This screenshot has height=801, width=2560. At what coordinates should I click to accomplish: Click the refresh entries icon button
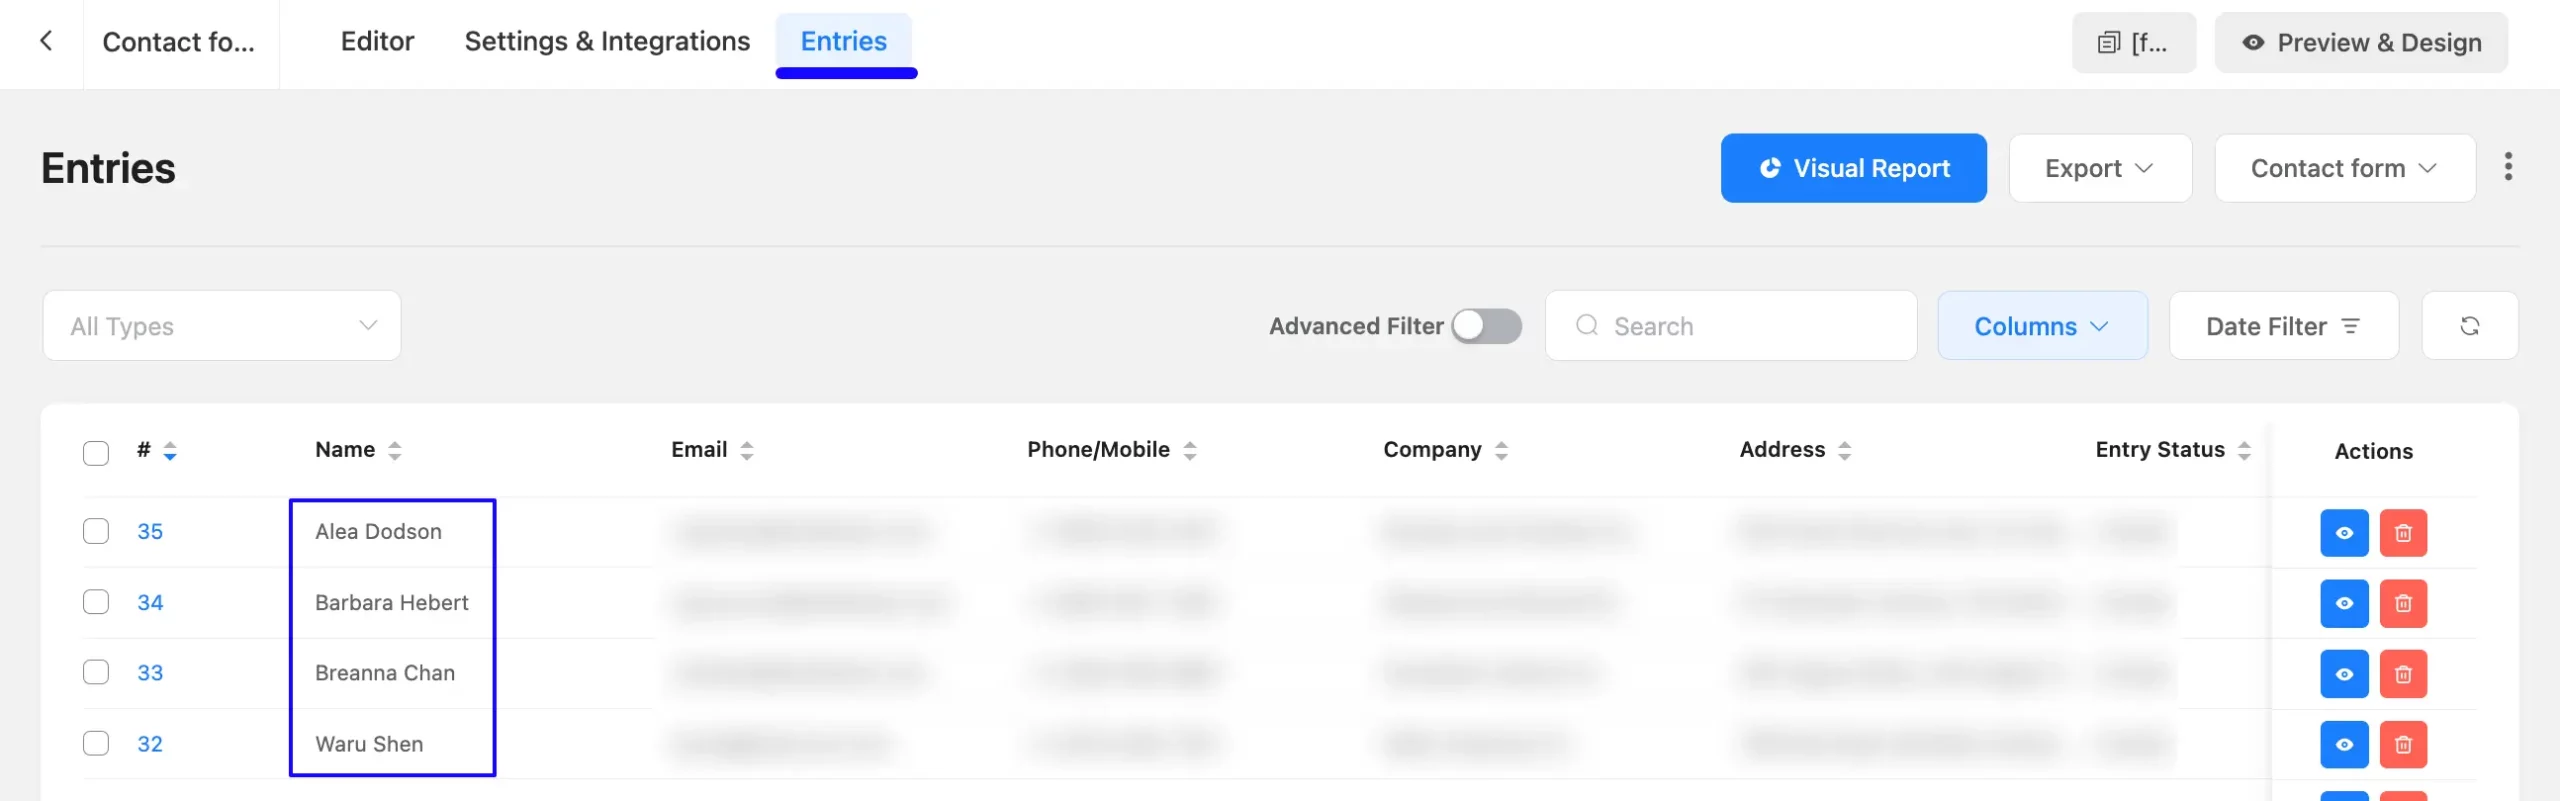pyautogui.click(x=2469, y=326)
